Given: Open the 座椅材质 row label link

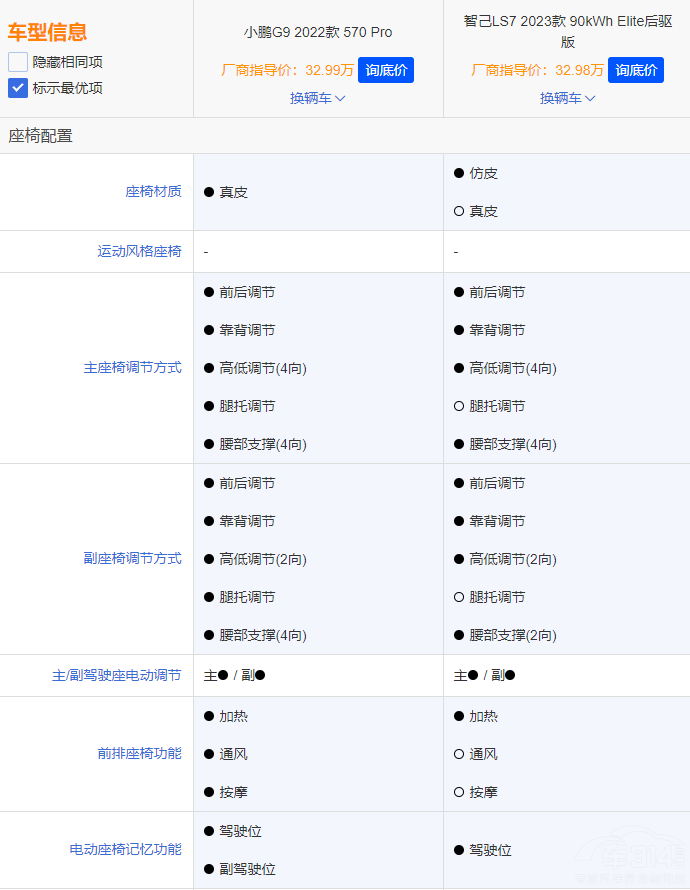Looking at the screenshot, I should click(x=153, y=191).
